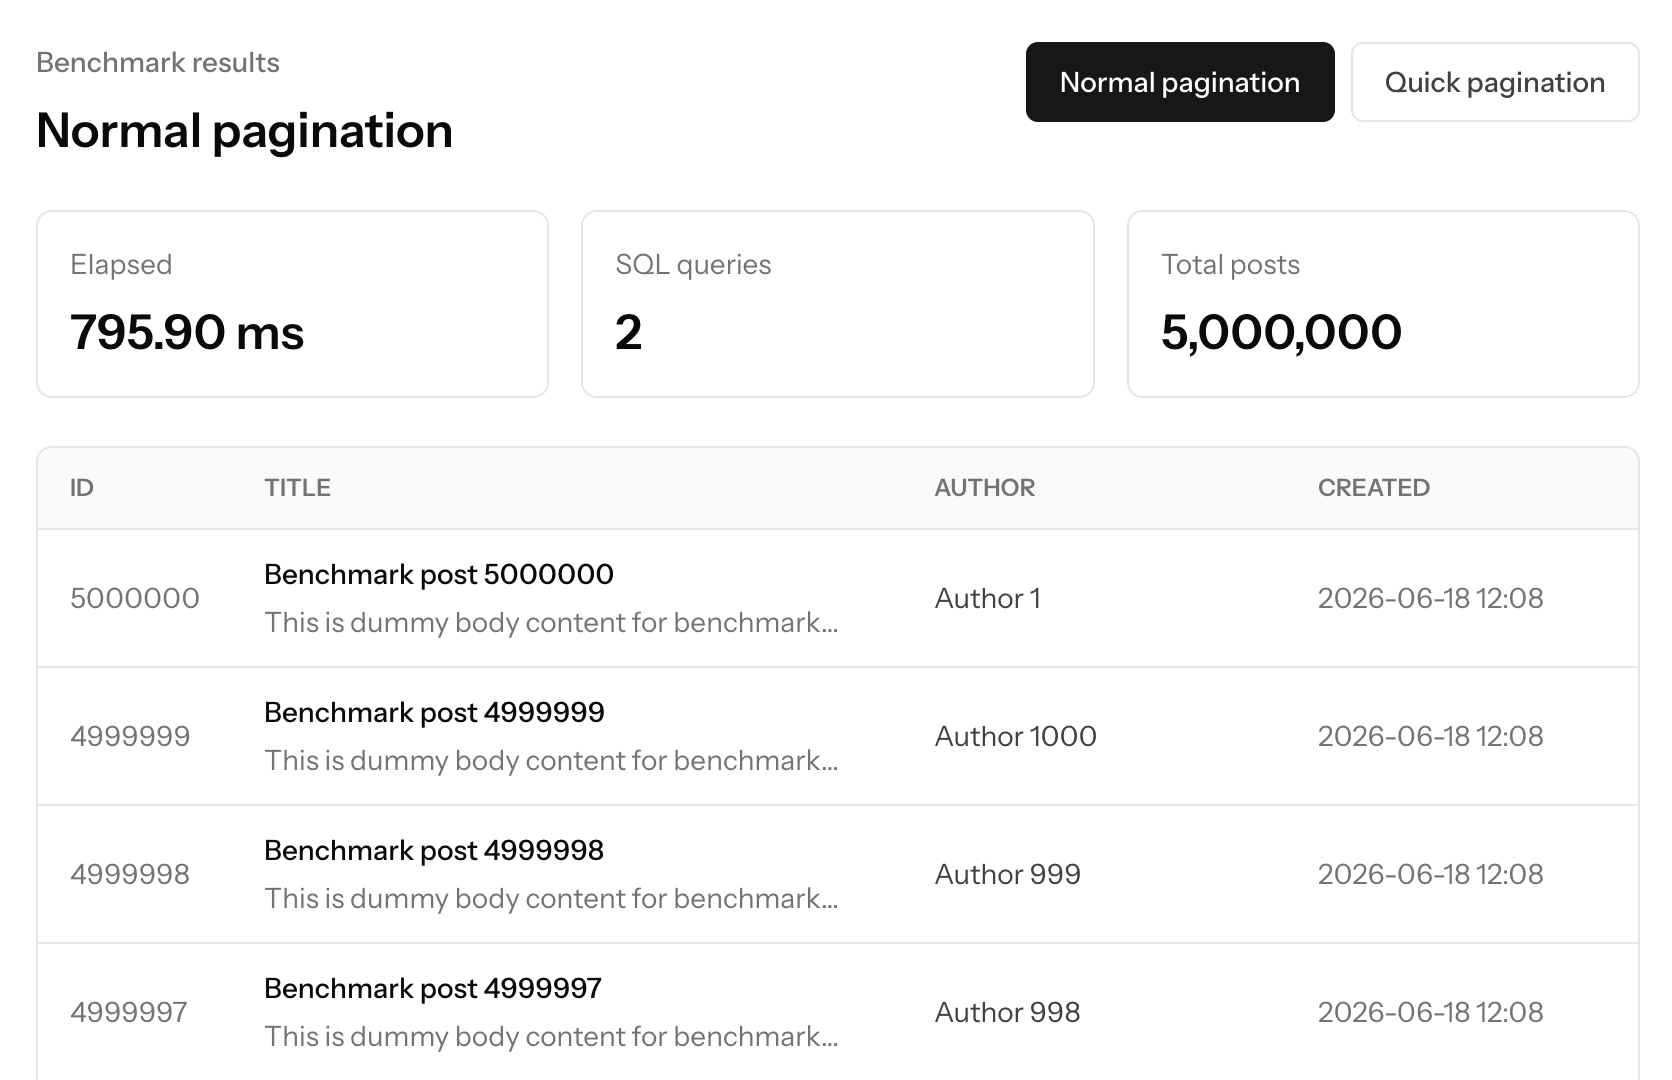Click the SQL queries count 2
1672x1080 pixels.
[x=629, y=332]
